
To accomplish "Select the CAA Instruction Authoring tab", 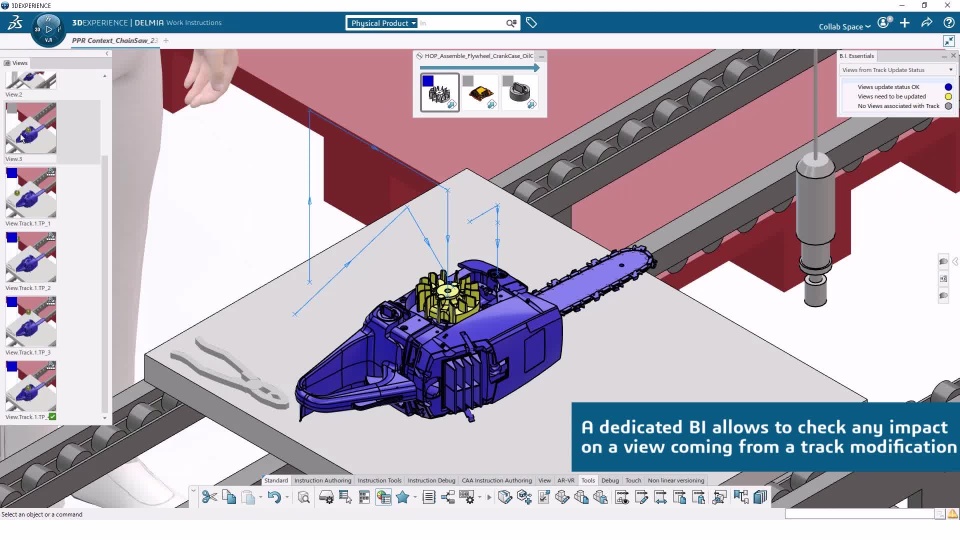I will [x=497, y=481].
